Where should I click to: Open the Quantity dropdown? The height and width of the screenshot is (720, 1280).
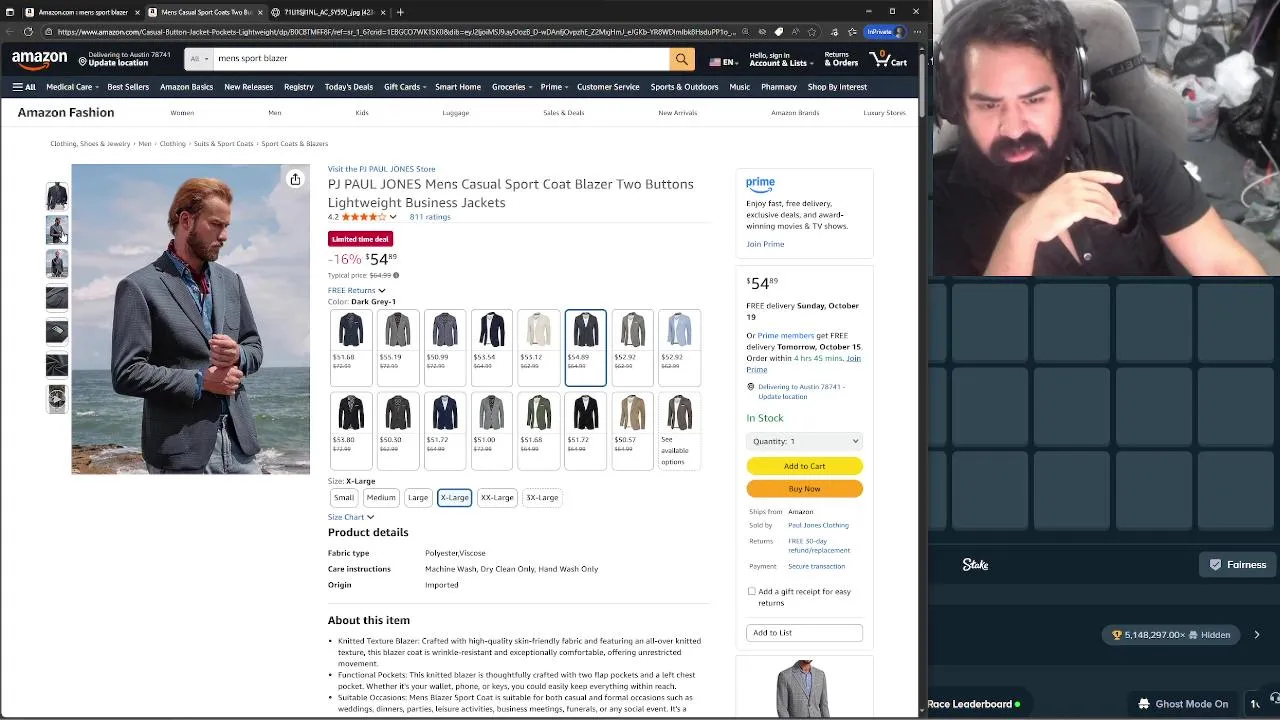tap(804, 441)
